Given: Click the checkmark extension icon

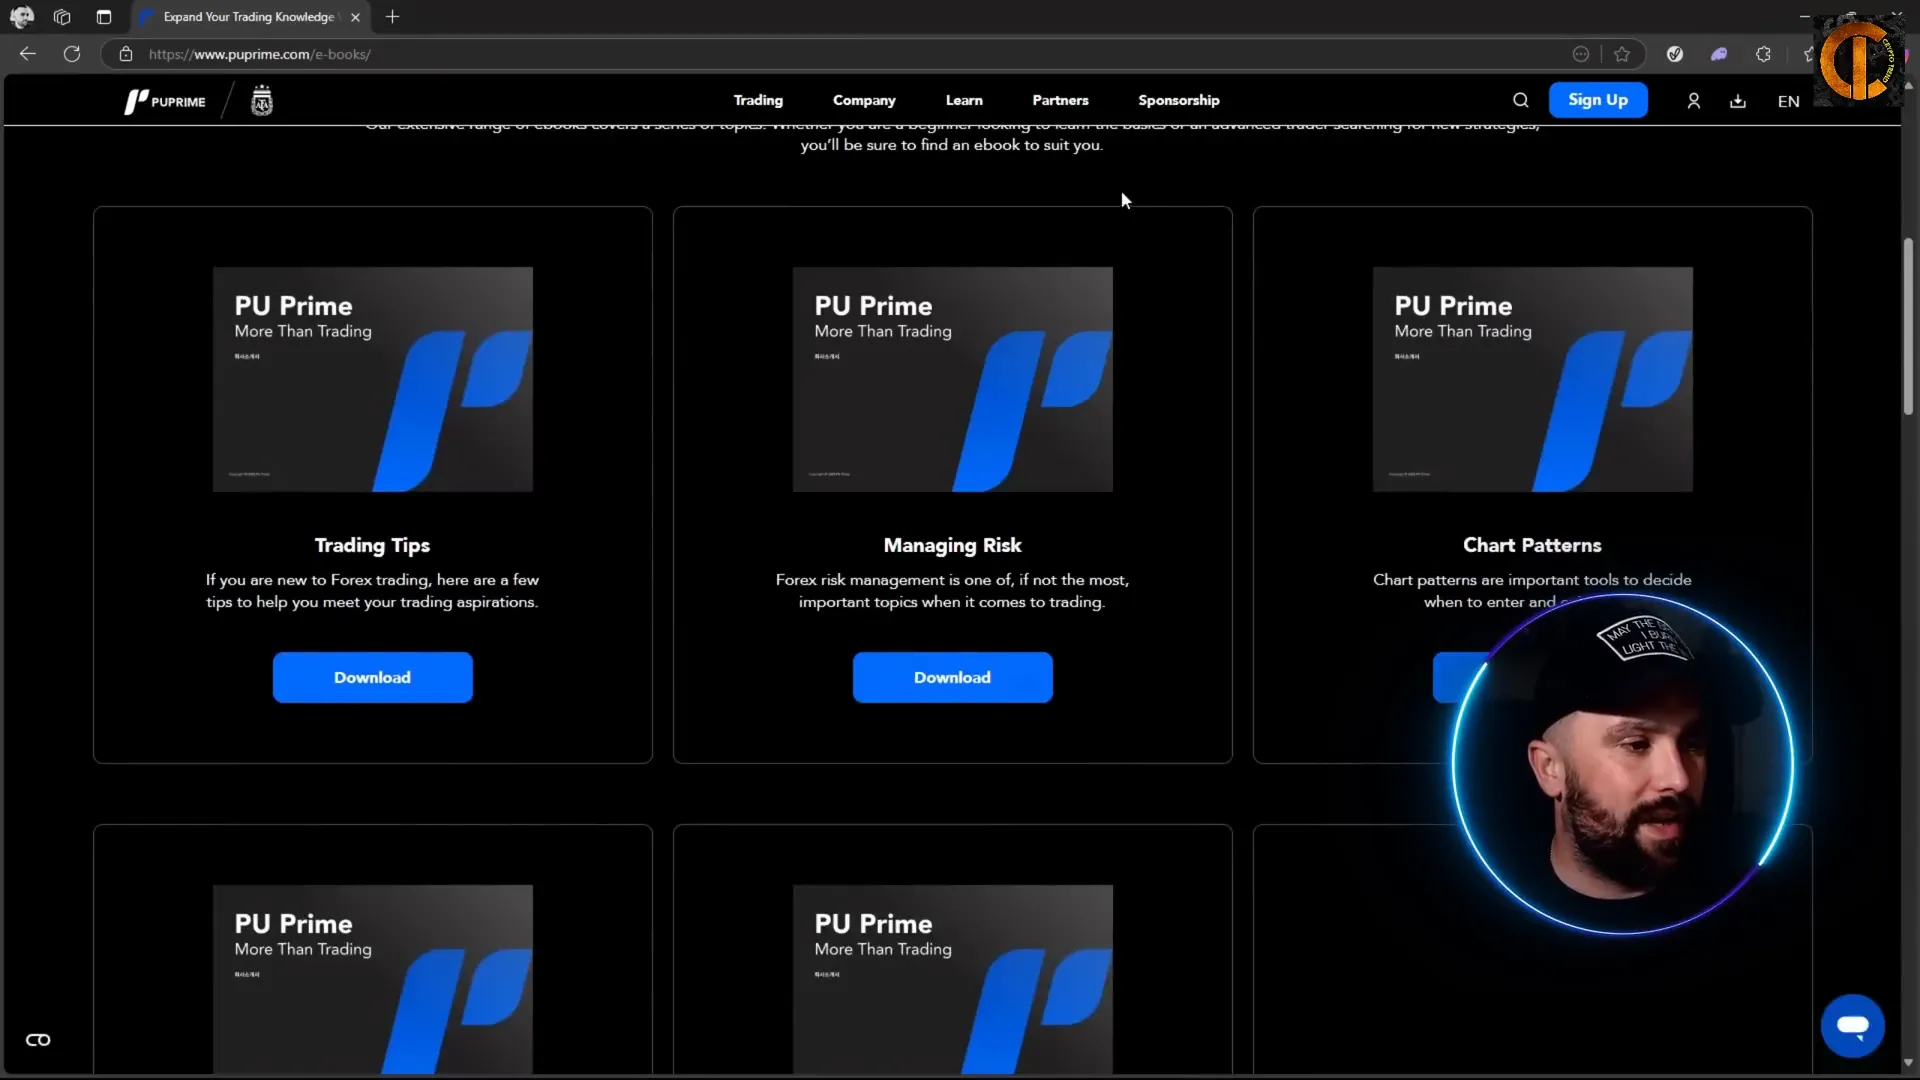Looking at the screenshot, I should coord(1675,54).
